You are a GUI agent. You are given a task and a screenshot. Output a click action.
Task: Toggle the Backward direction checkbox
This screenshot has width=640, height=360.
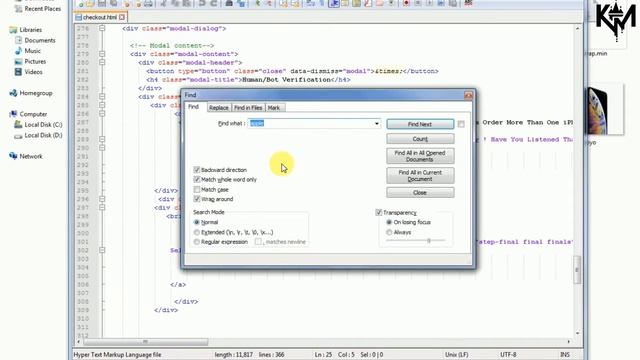tap(197, 170)
